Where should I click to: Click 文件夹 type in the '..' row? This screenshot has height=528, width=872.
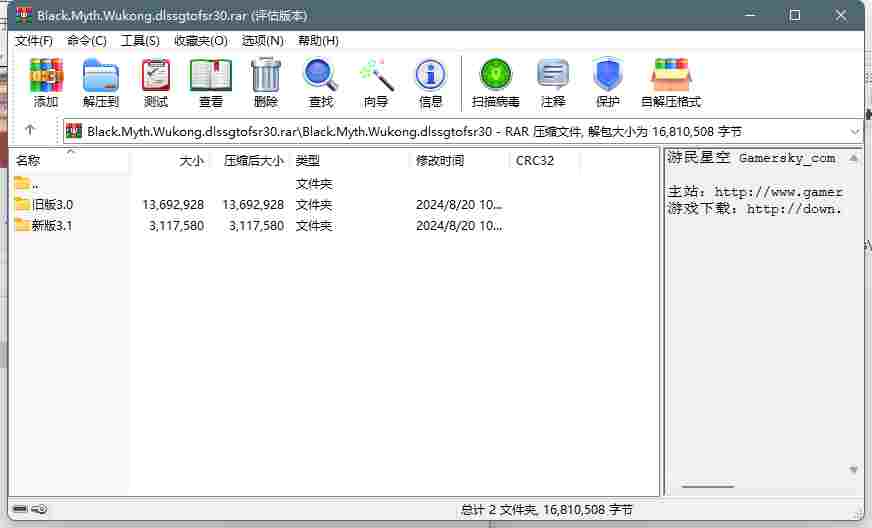coord(314,184)
